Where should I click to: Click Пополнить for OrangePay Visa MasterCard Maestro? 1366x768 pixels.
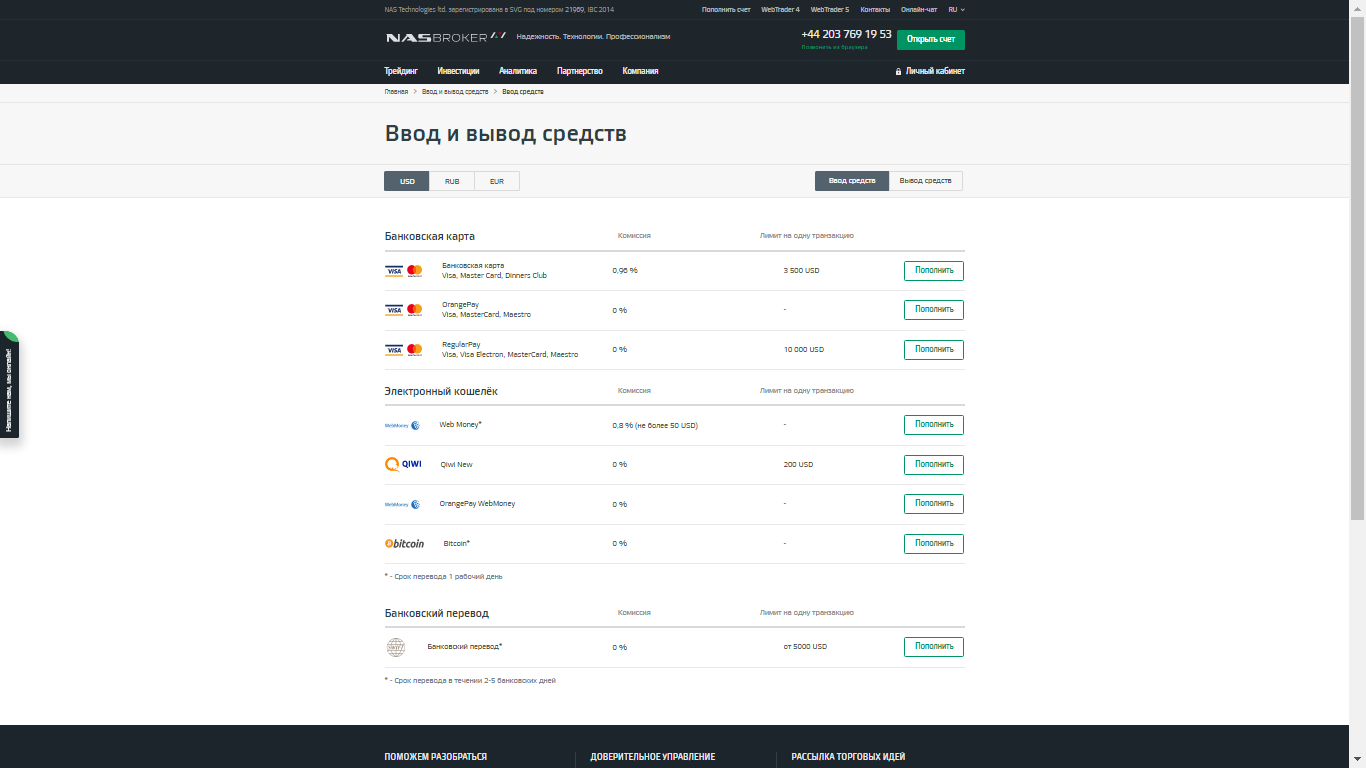click(x=934, y=310)
